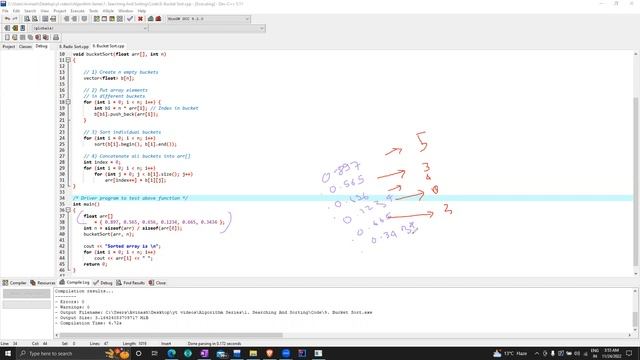The width and height of the screenshot is (640, 360).
Task: Click the Open file toolbar icon
Action: [15, 37]
